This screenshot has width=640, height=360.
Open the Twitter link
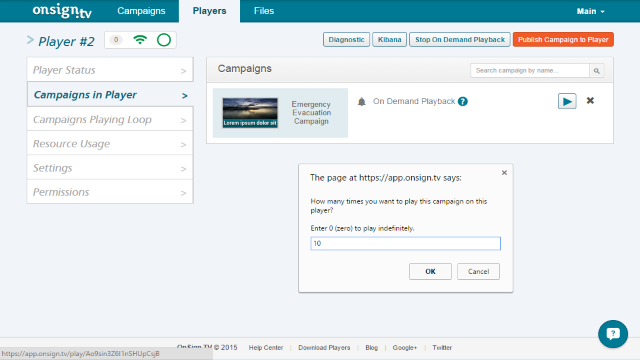pos(442,348)
